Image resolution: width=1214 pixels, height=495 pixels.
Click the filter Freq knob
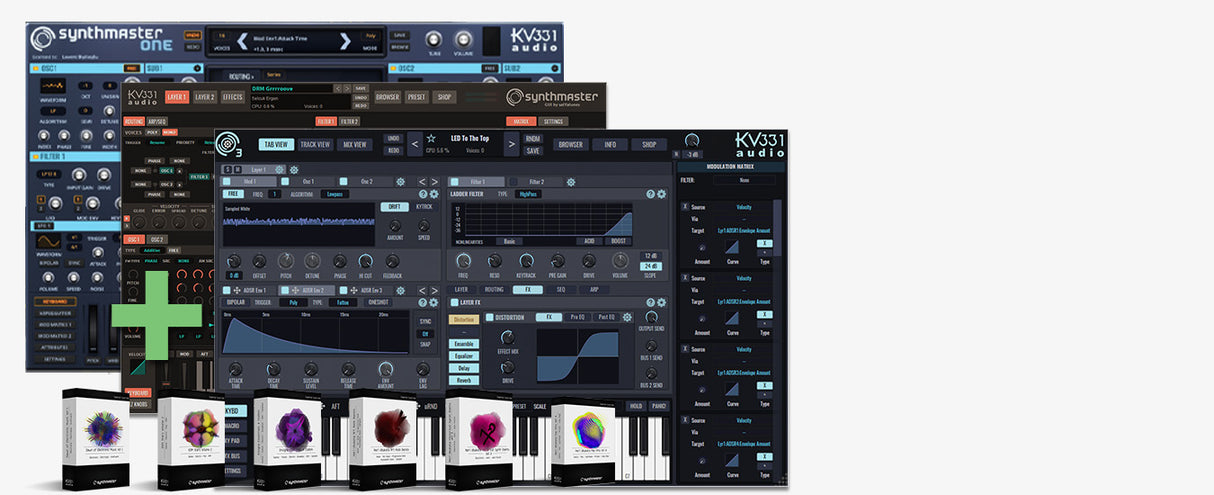tap(463, 261)
